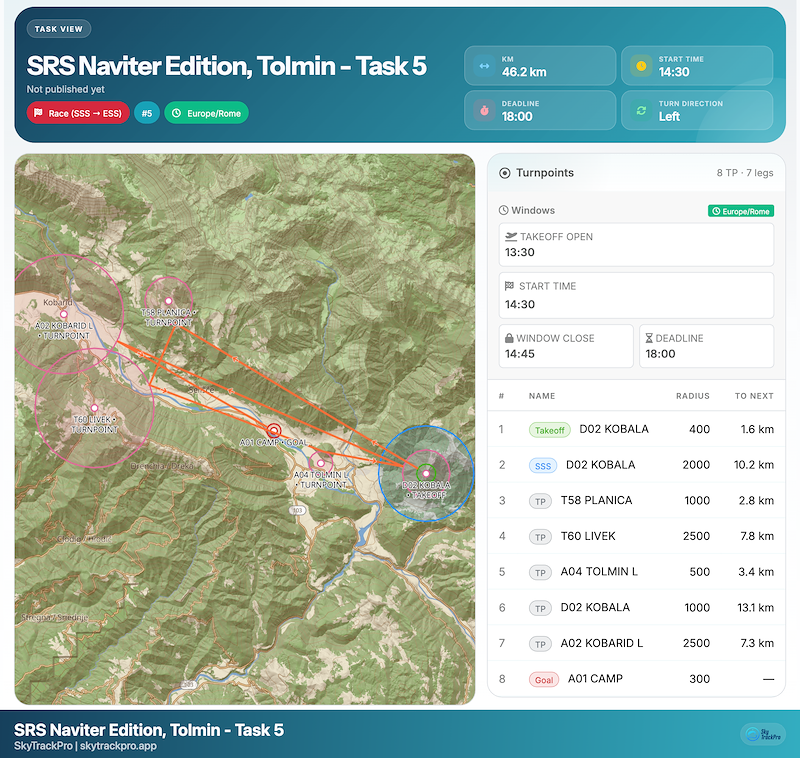This screenshot has width=800, height=758.
Task: Select the T58 PLANICA turnpoint name
Action: pyautogui.click(x=596, y=500)
